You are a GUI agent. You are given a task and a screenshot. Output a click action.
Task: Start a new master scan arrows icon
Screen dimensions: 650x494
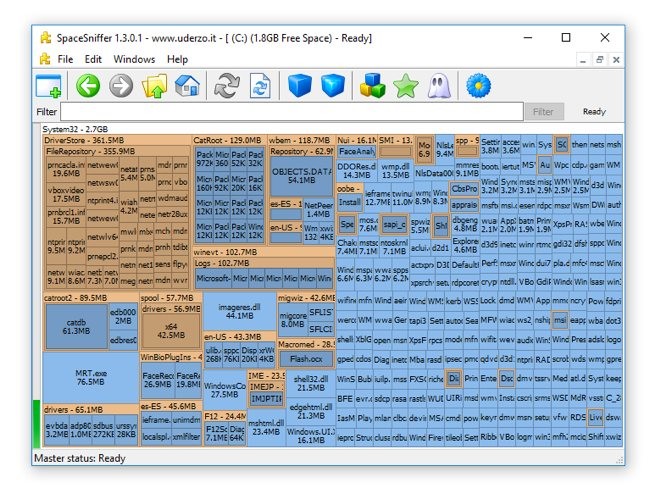tap(226, 86)
